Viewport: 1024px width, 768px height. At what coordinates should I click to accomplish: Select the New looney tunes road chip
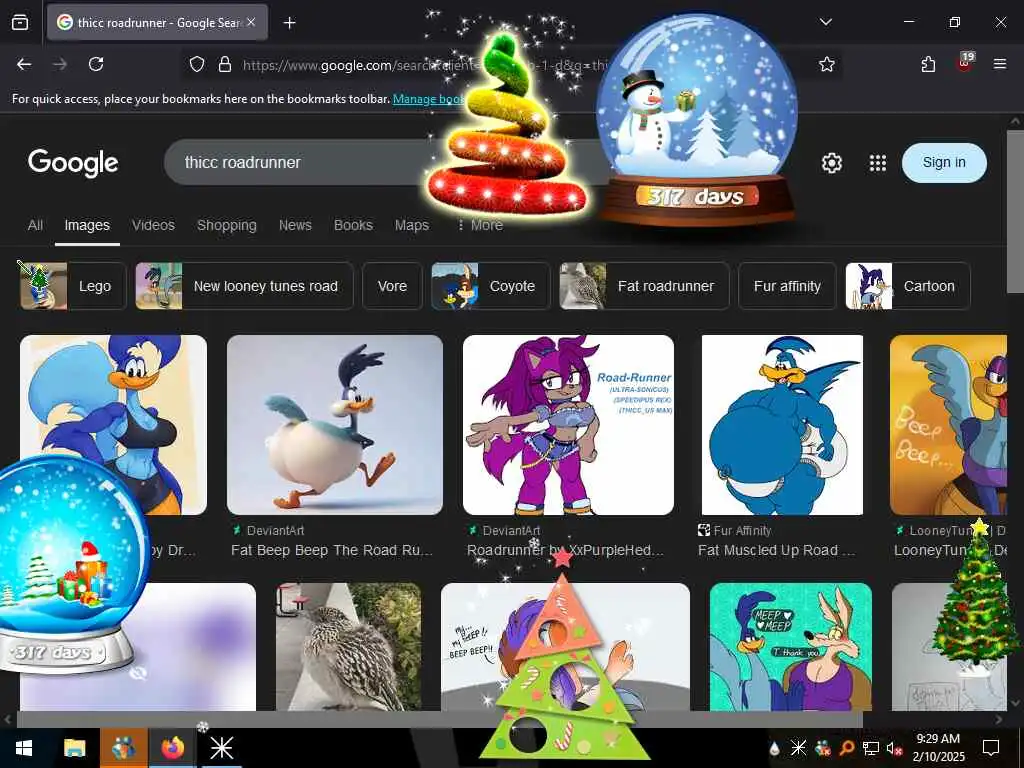pyautogui.click(x=244, y=286)
